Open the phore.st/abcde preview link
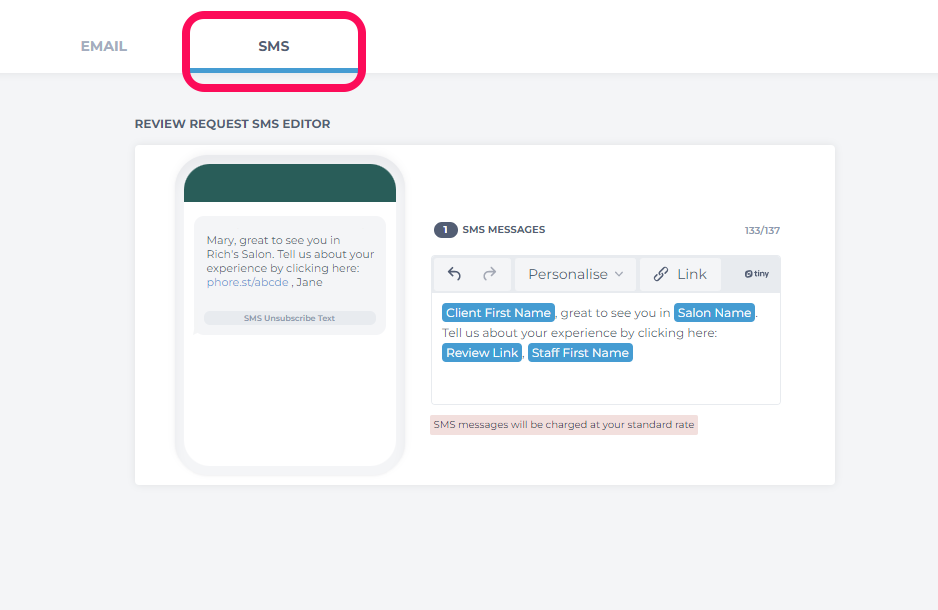The image size is (938, 610). coord(248,282)
